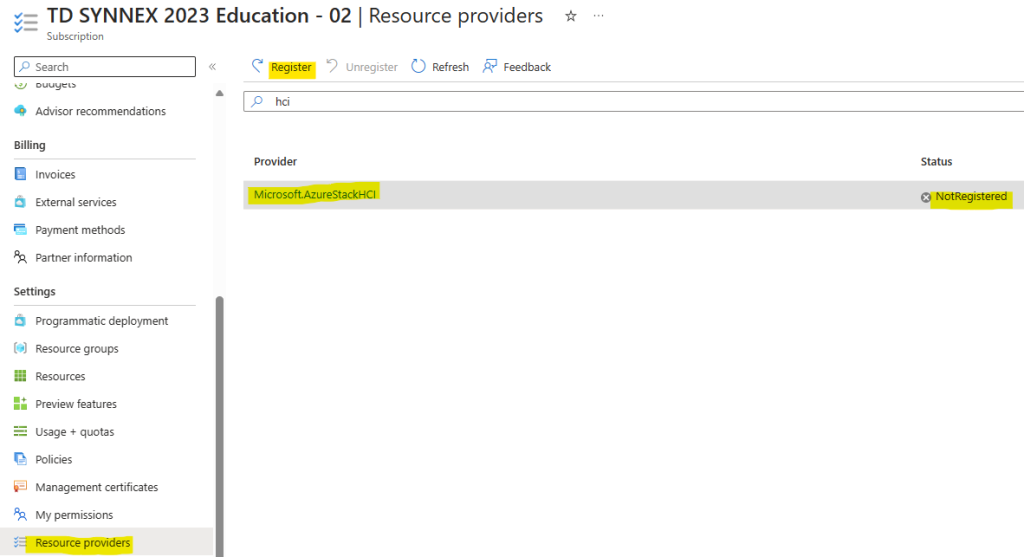Image resolution: width=1024 pixels, height=557 pixels.
Task: Click the Preview features icon
Action: pyautogui.click(x=20, y=404)
